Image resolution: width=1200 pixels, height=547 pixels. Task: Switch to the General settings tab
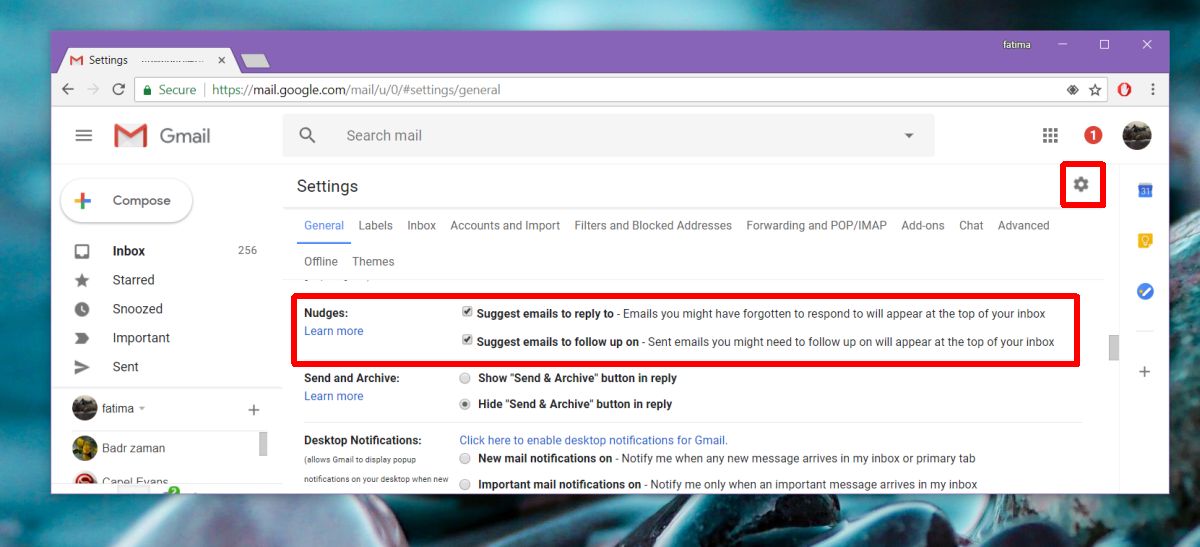324,226
